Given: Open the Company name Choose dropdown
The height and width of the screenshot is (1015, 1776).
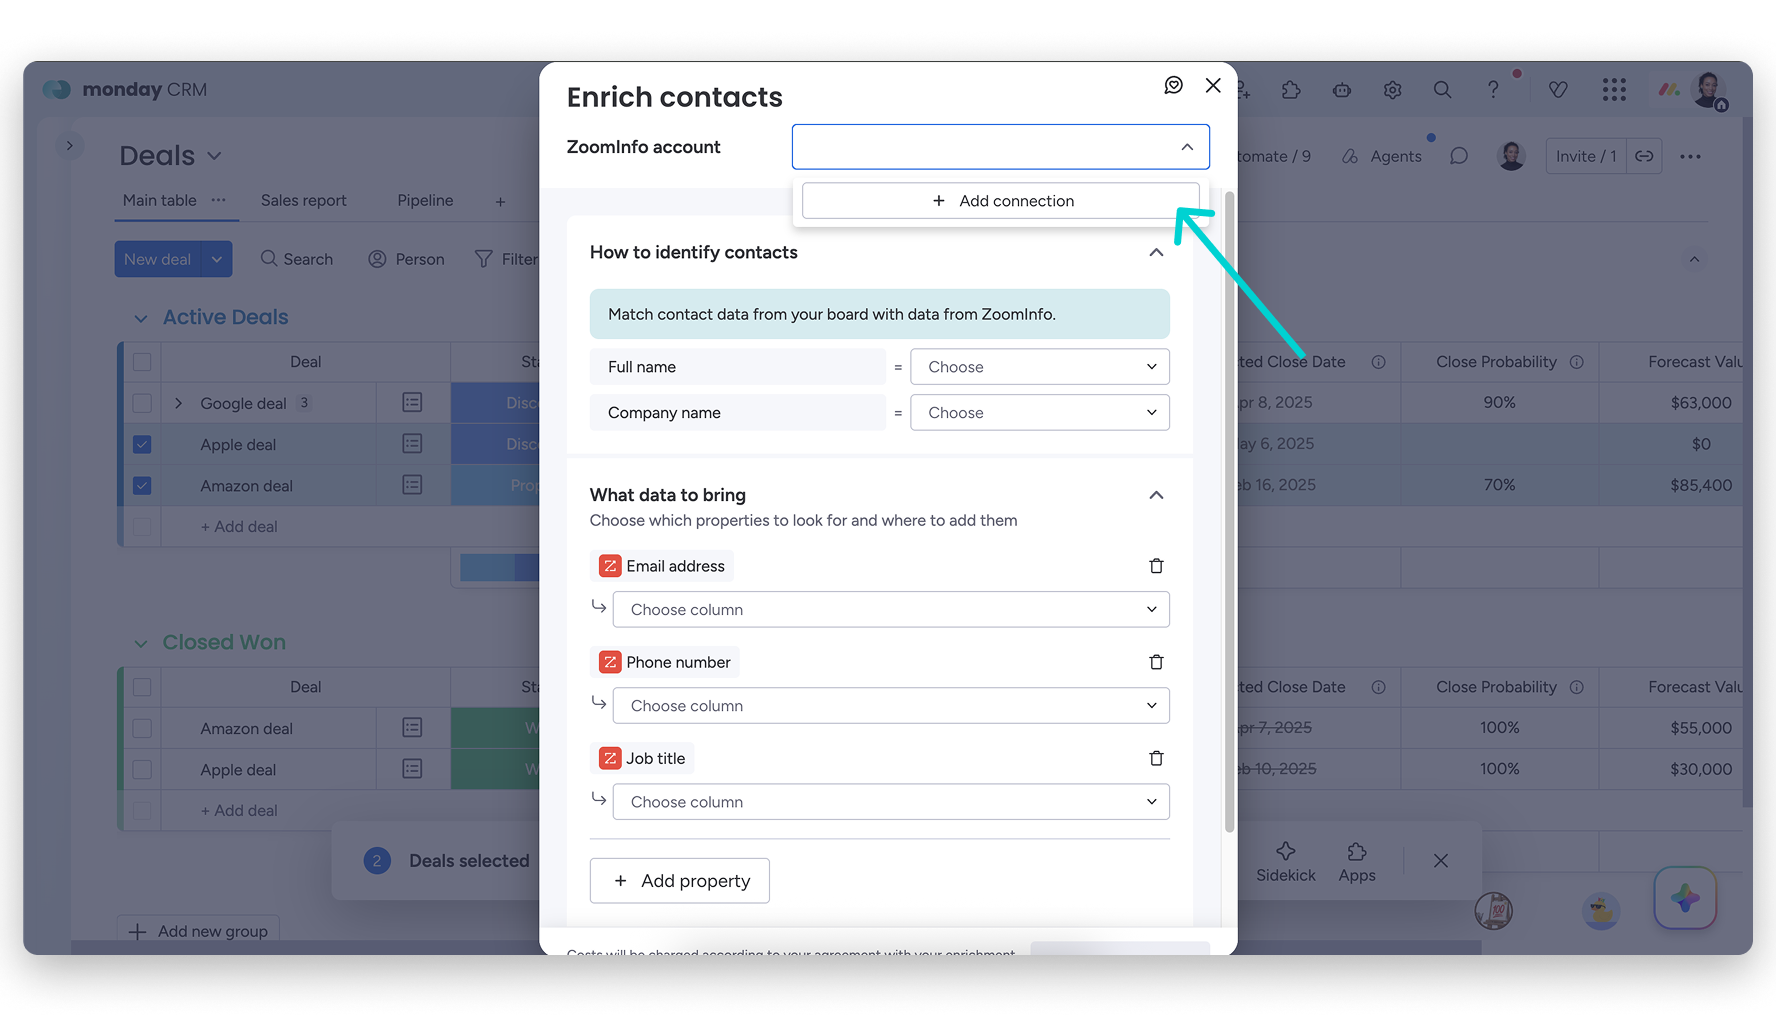Looking at the screenshot, I should pyautogui.click(x=1039, y=413).
